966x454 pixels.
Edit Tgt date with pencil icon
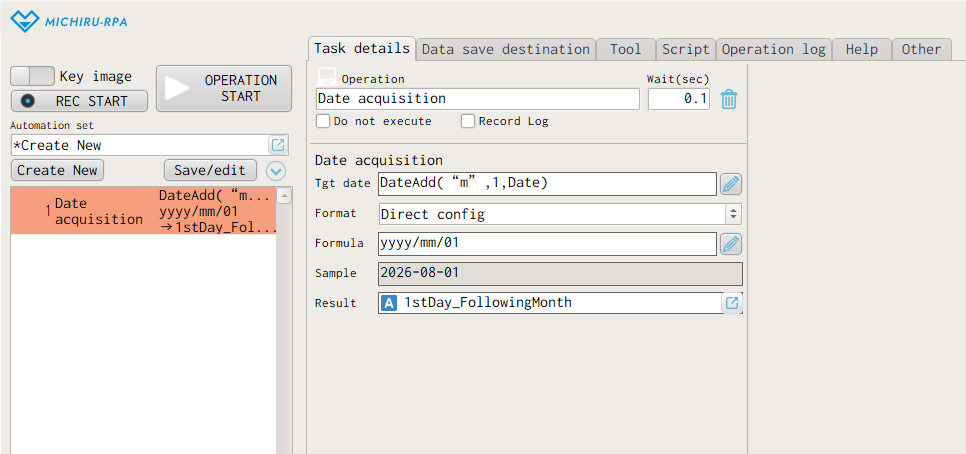coord(731,184)
